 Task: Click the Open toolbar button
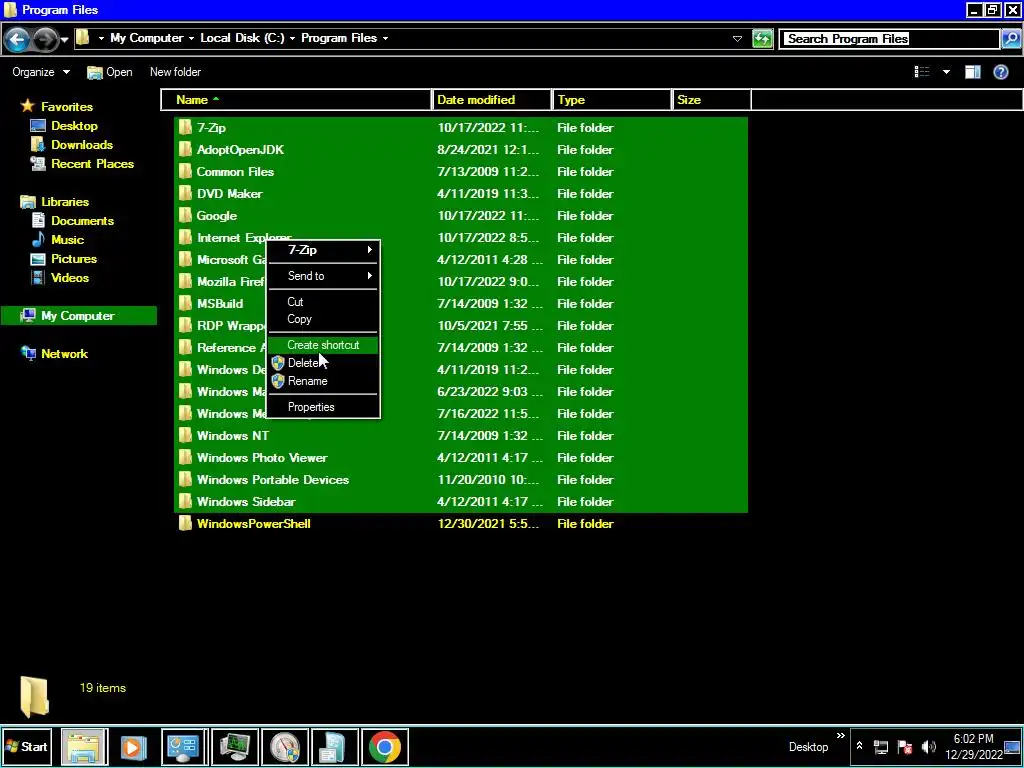click(110, 72)
